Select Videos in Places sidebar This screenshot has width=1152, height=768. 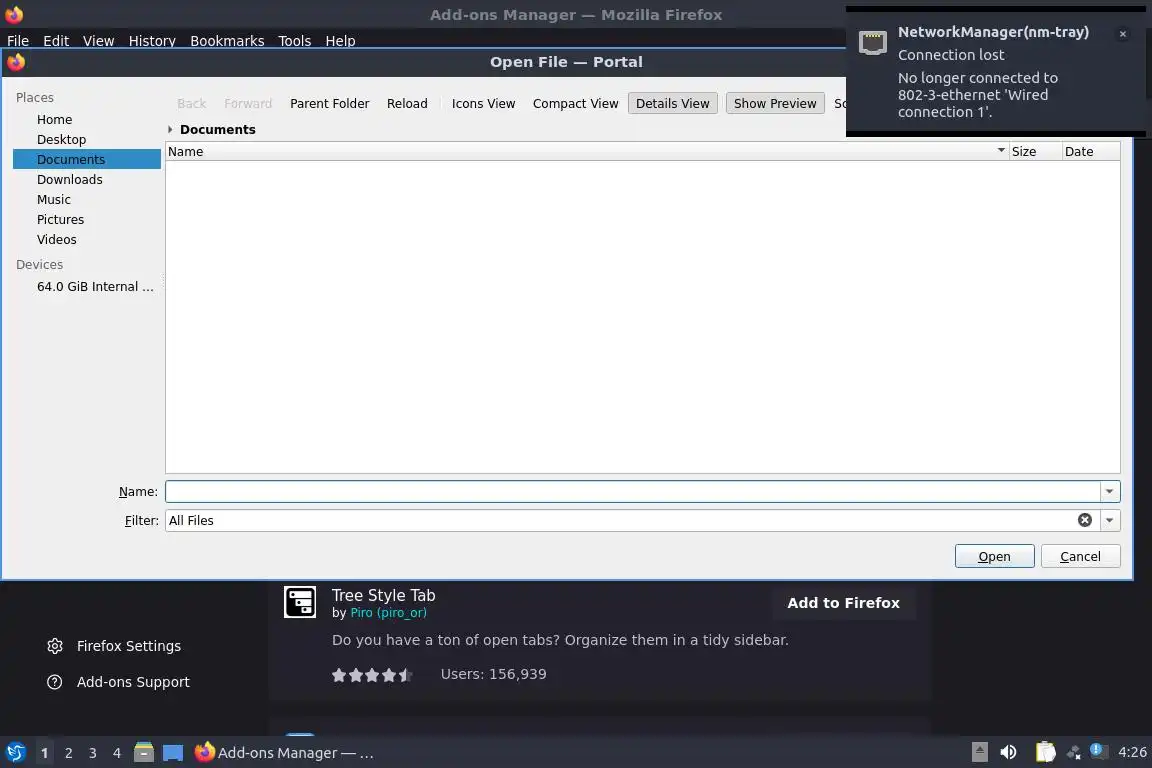point(87,240)
